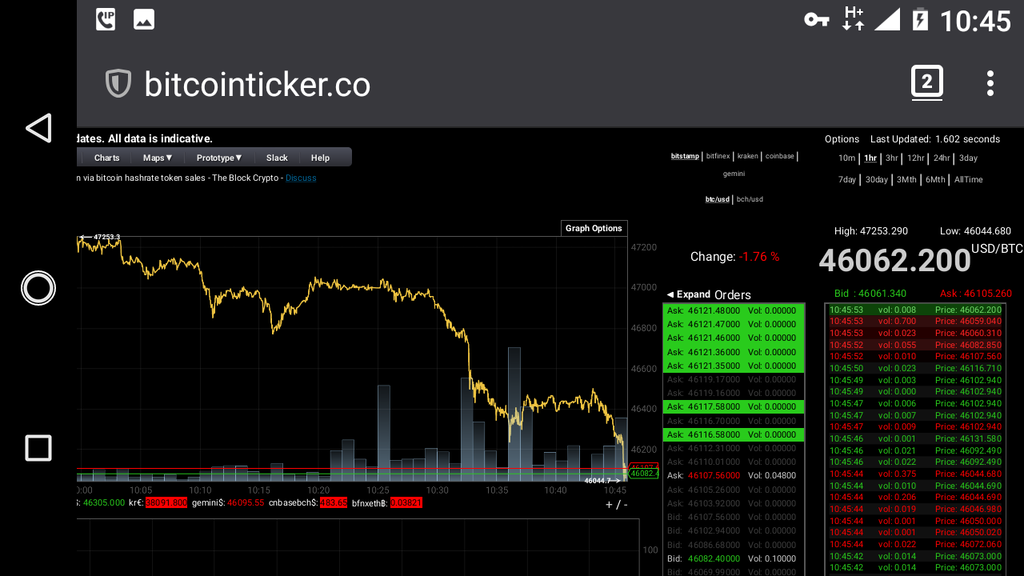Switch to bch/usd pair
The height and width of the screenshot is (576, 1024).
click(x=750, y=199)
